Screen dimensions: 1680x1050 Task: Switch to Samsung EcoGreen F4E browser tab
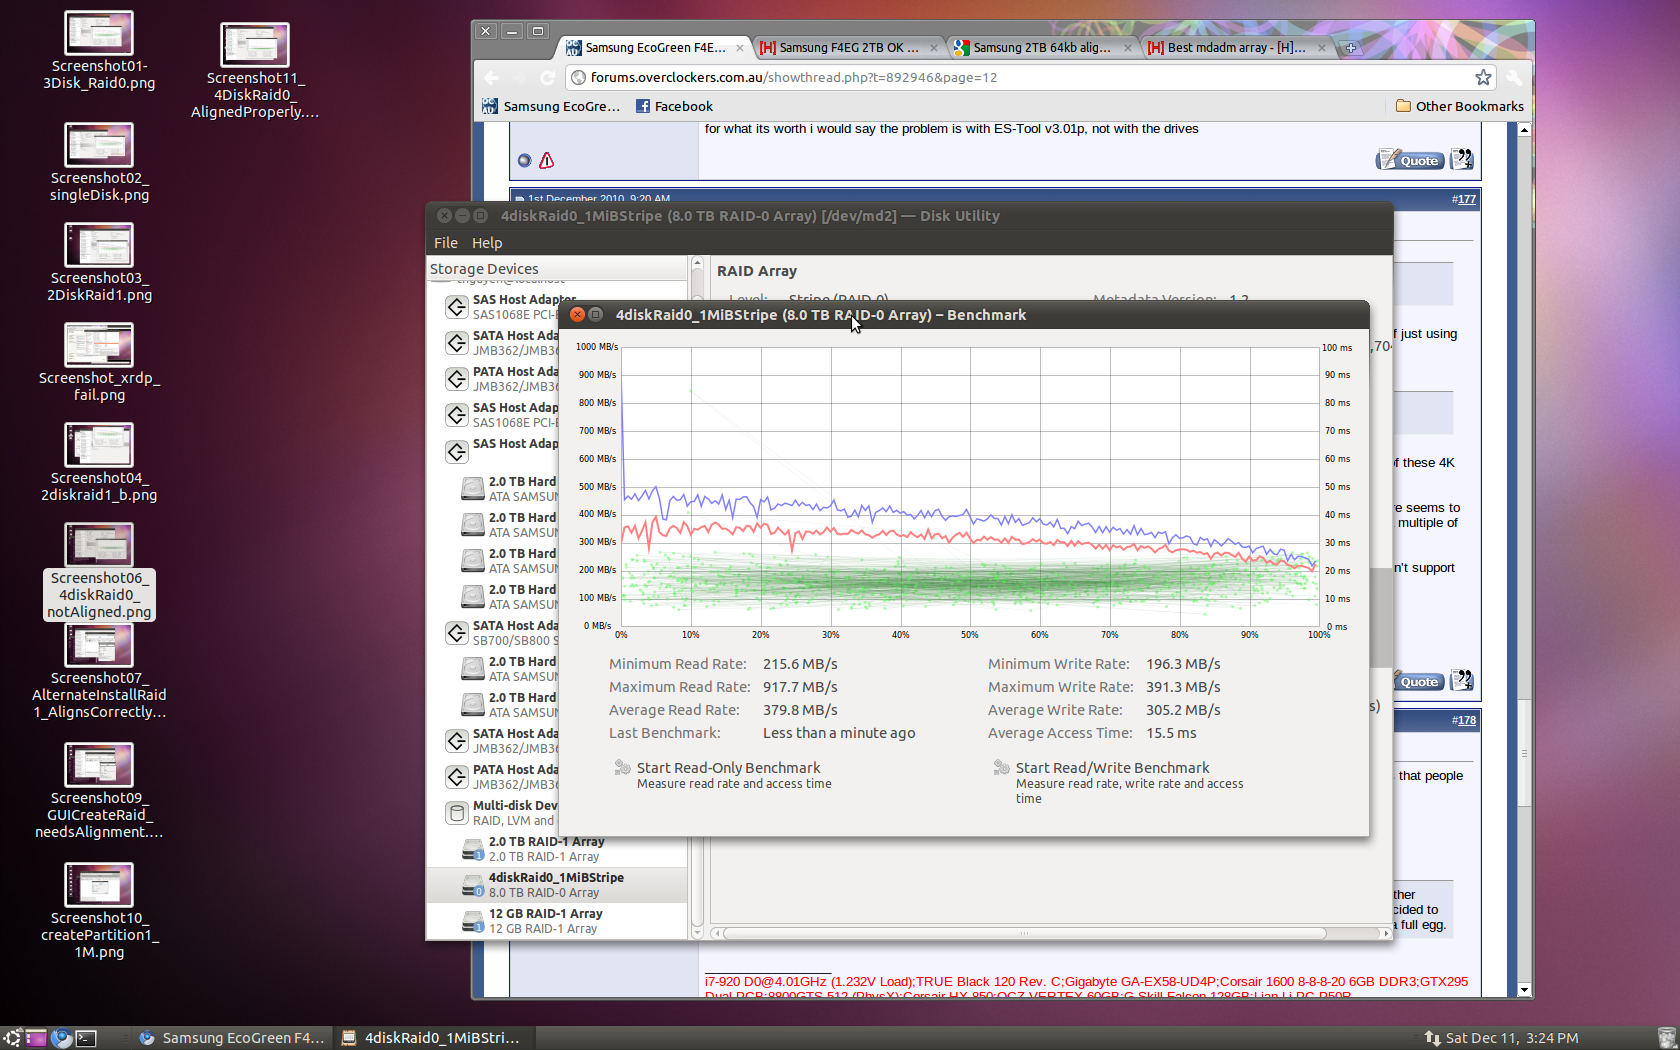click(x=655, y=47)
